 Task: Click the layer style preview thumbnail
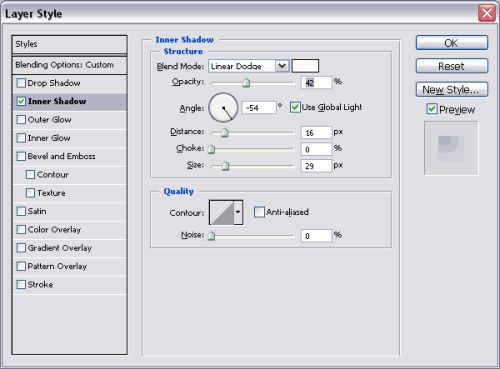tap(451, 148)
